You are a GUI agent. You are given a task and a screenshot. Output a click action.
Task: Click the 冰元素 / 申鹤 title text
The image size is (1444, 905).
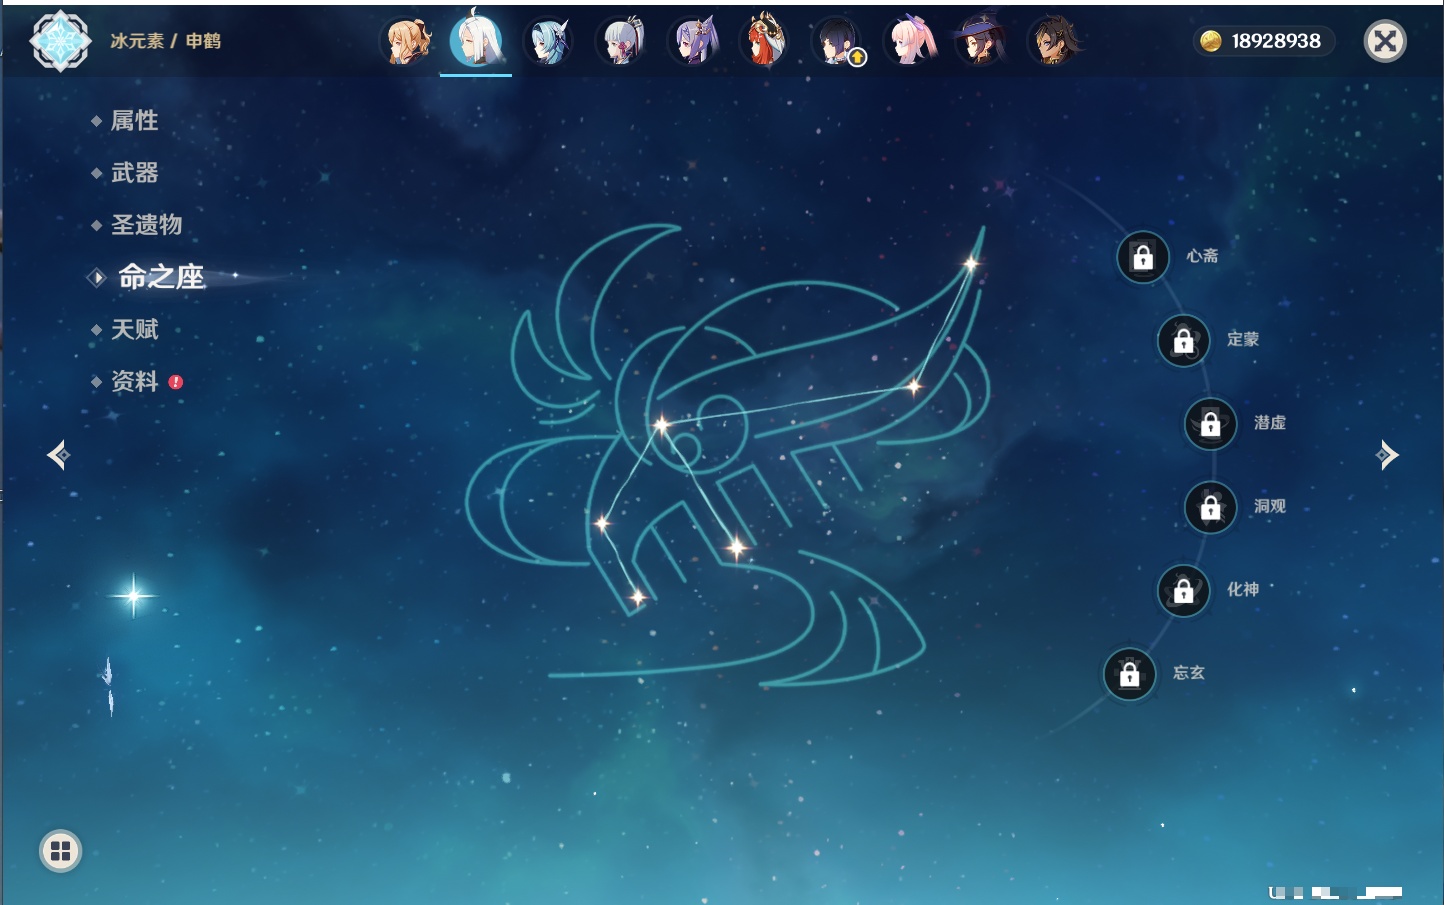pos(165,41)
